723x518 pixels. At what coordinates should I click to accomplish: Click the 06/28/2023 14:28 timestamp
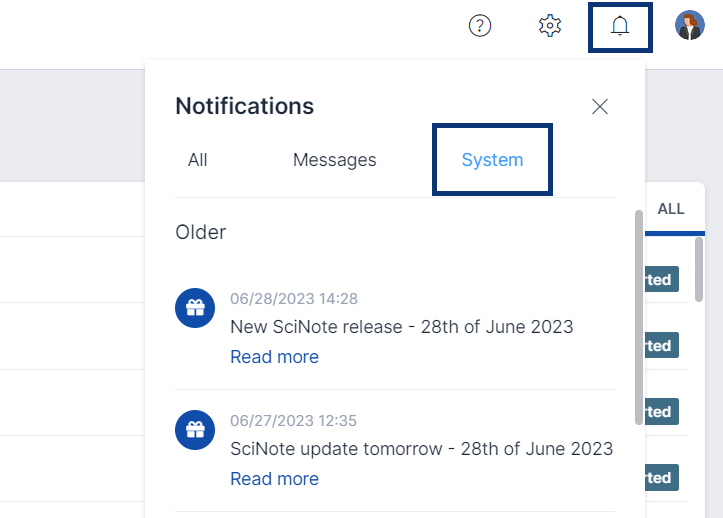point(294,298)
